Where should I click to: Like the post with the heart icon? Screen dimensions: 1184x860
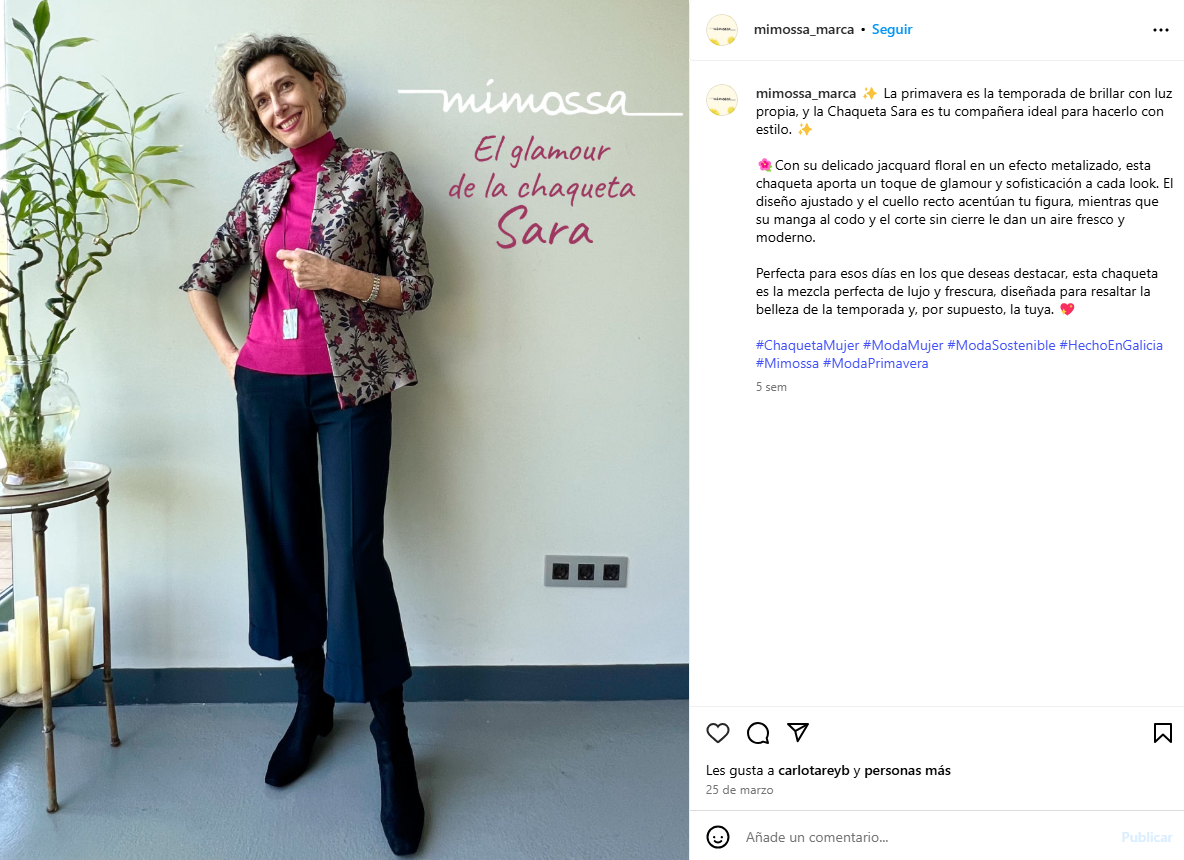click(717, 732)
